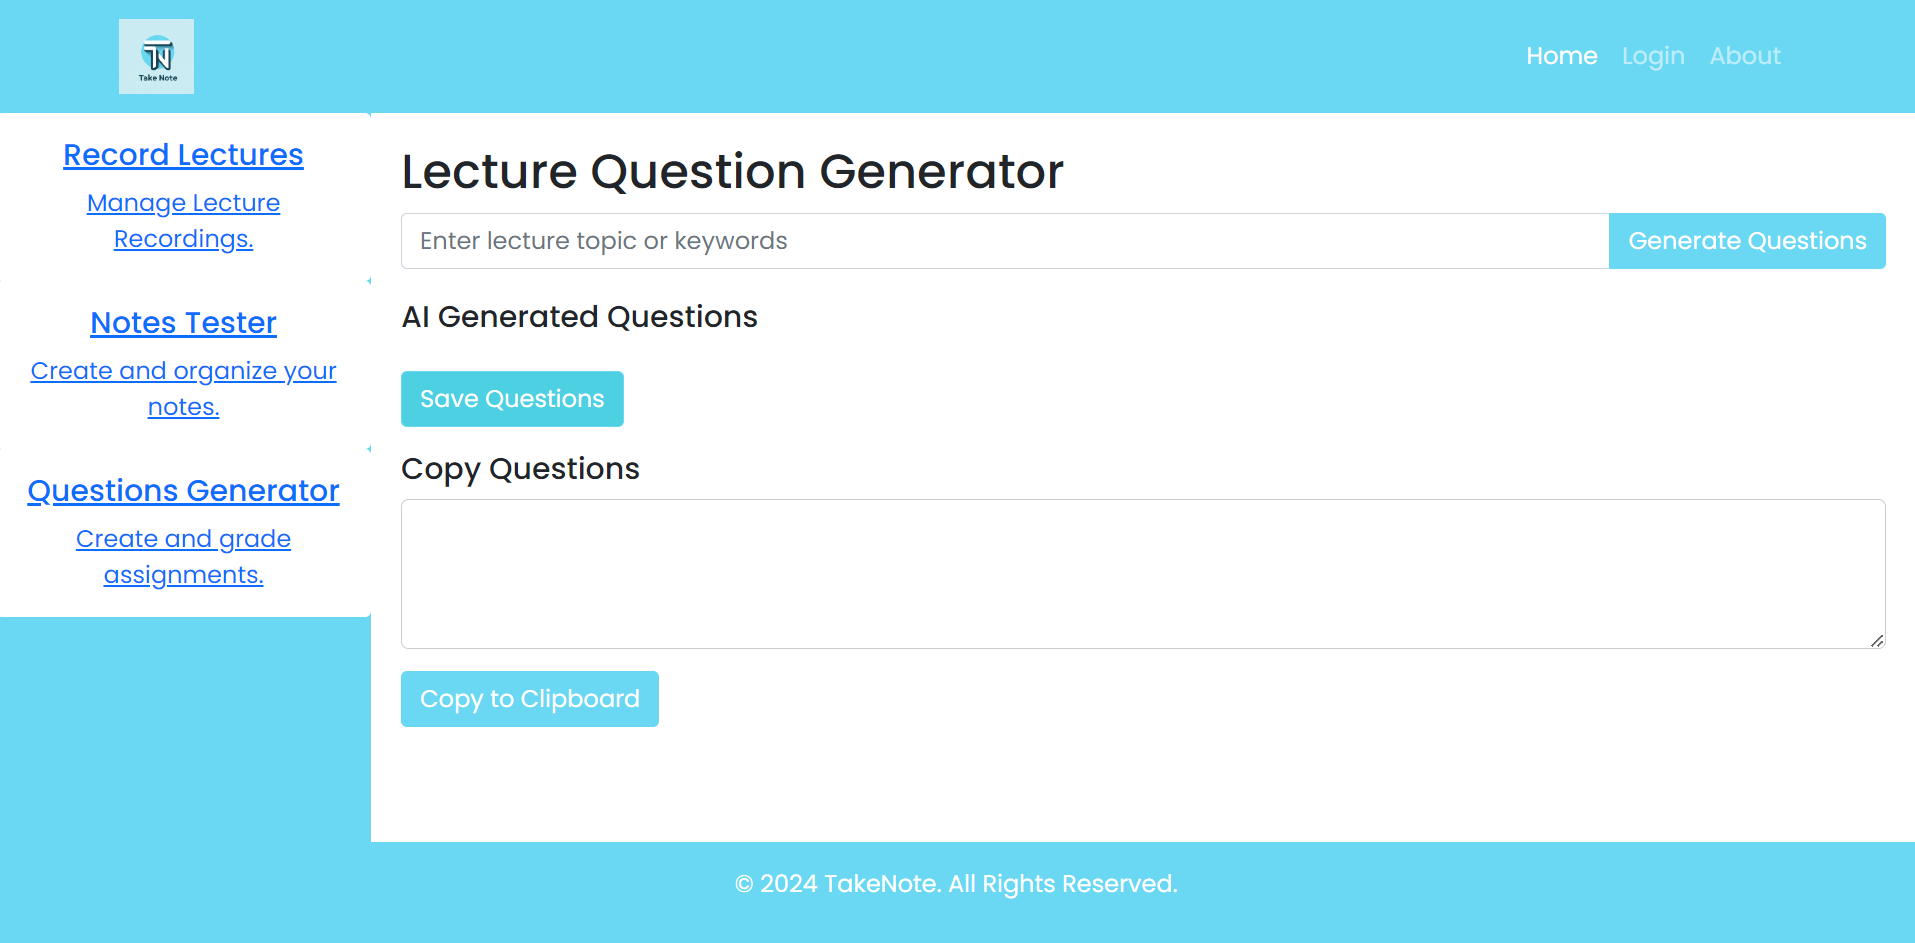Click the AI Generated Questions heading
1915x943 pixels.
tap(579, 317)
